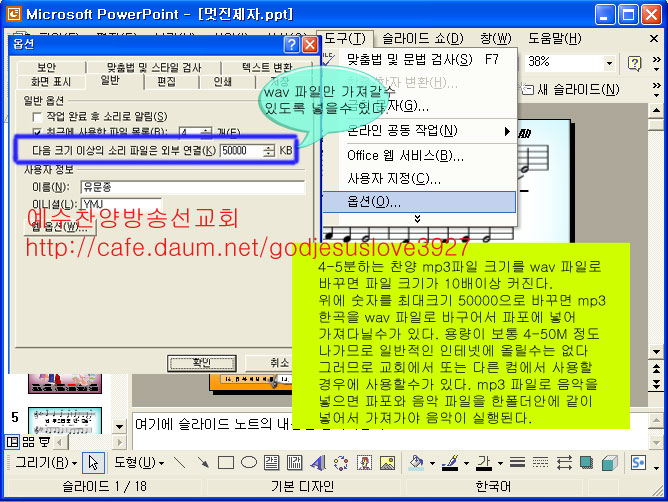This screenshot has height=502, width=668.
Task: Click the 이니셜(L) initials input field
Action: pos(121,204)
